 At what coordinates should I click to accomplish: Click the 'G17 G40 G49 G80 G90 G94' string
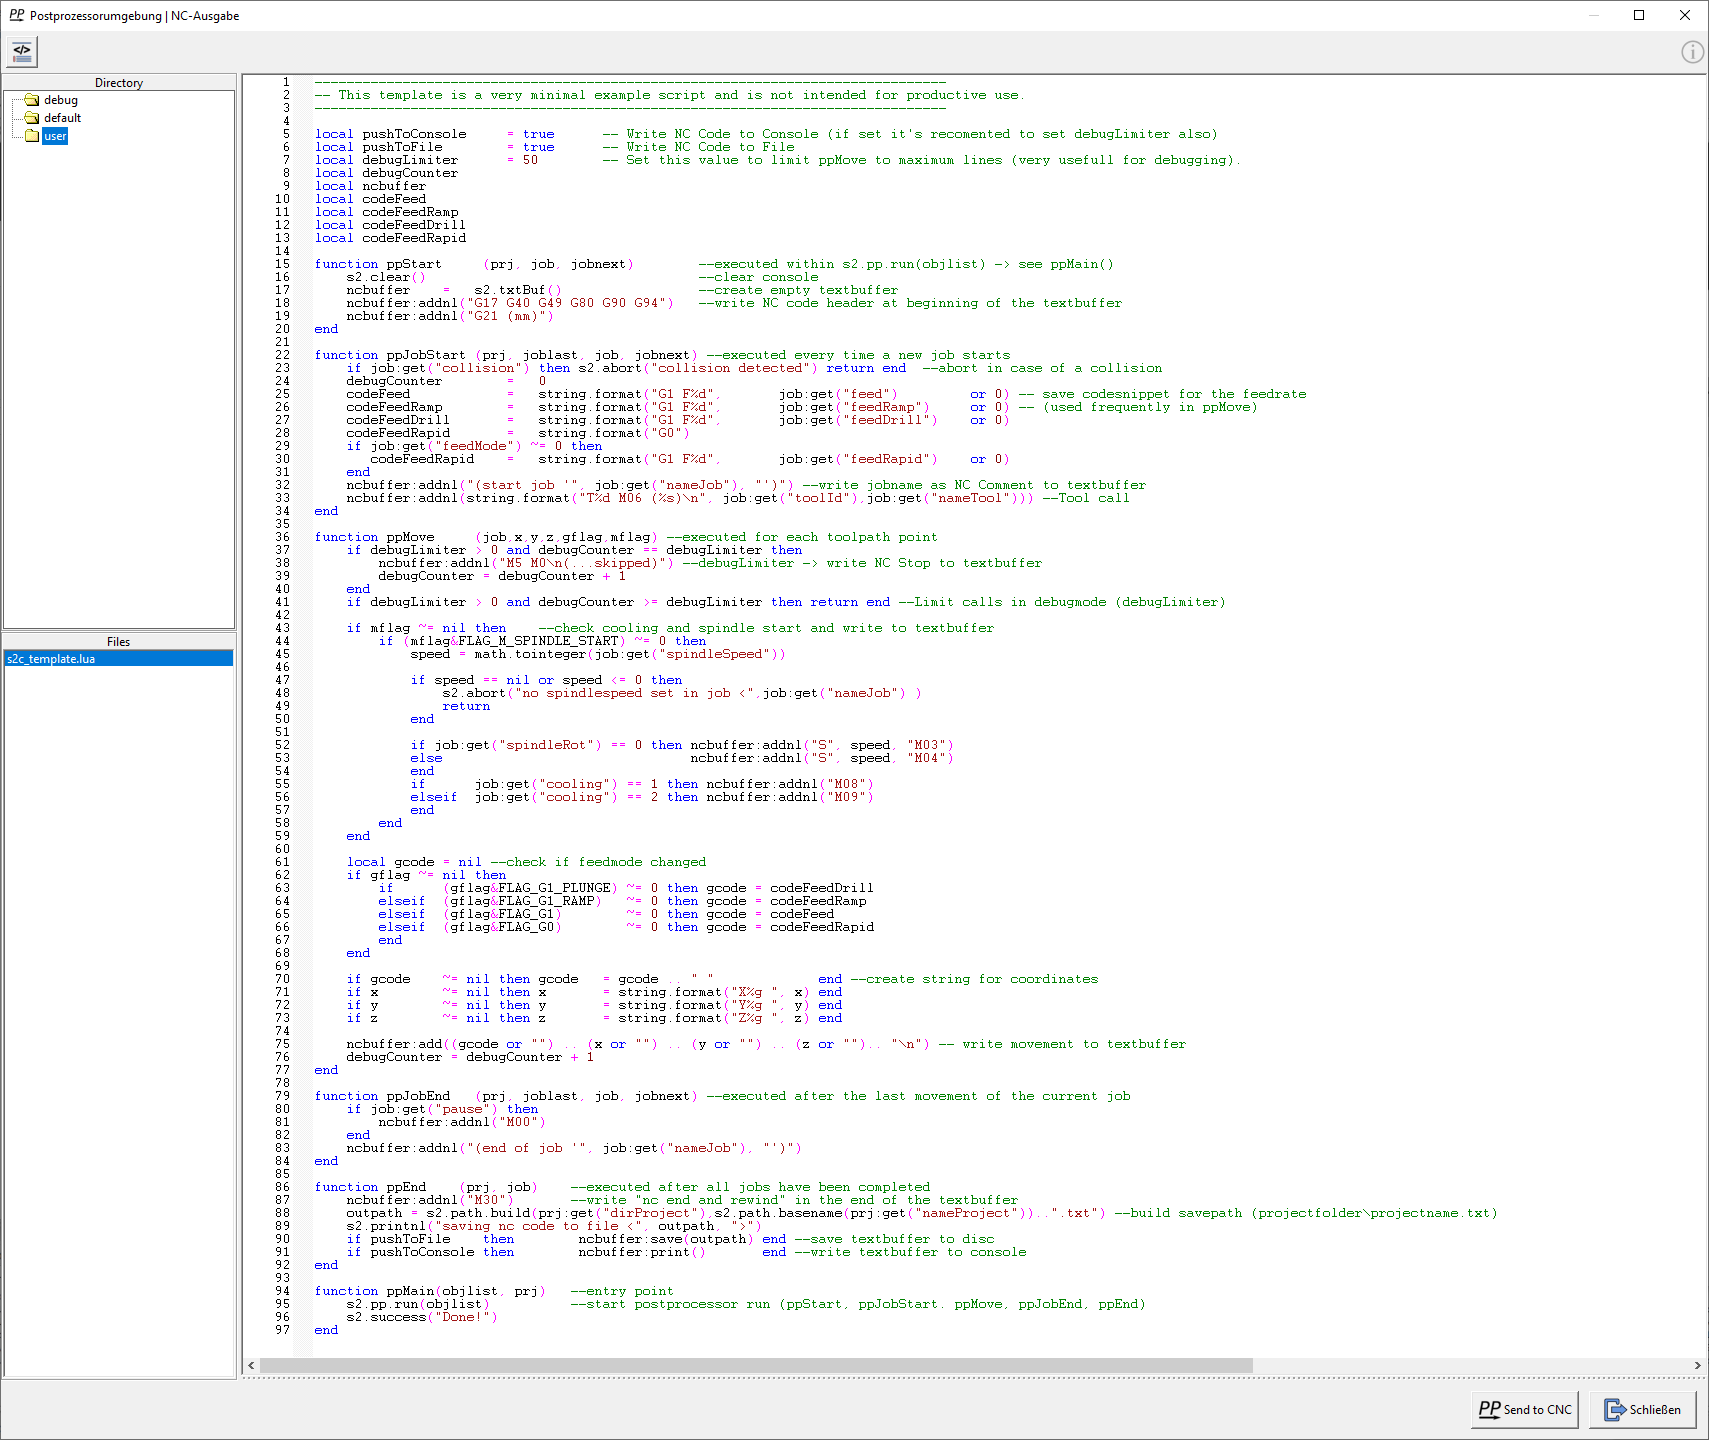tap(570, 303)
